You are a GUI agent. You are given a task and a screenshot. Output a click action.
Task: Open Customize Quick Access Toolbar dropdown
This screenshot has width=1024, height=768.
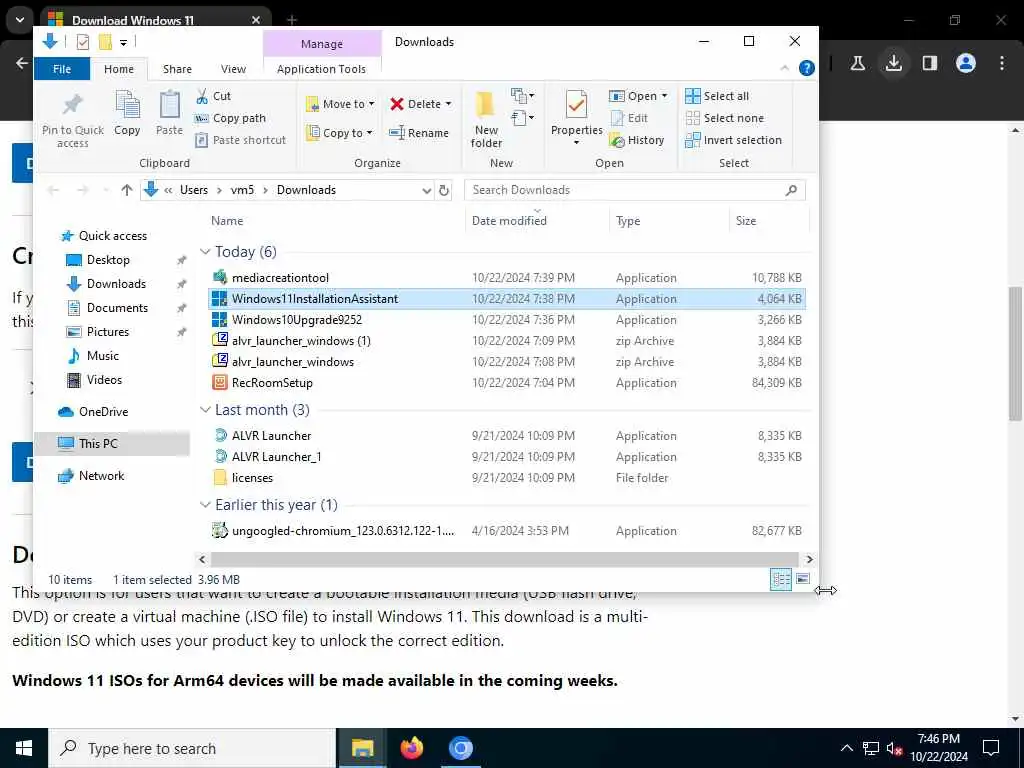tap(123, 42)
